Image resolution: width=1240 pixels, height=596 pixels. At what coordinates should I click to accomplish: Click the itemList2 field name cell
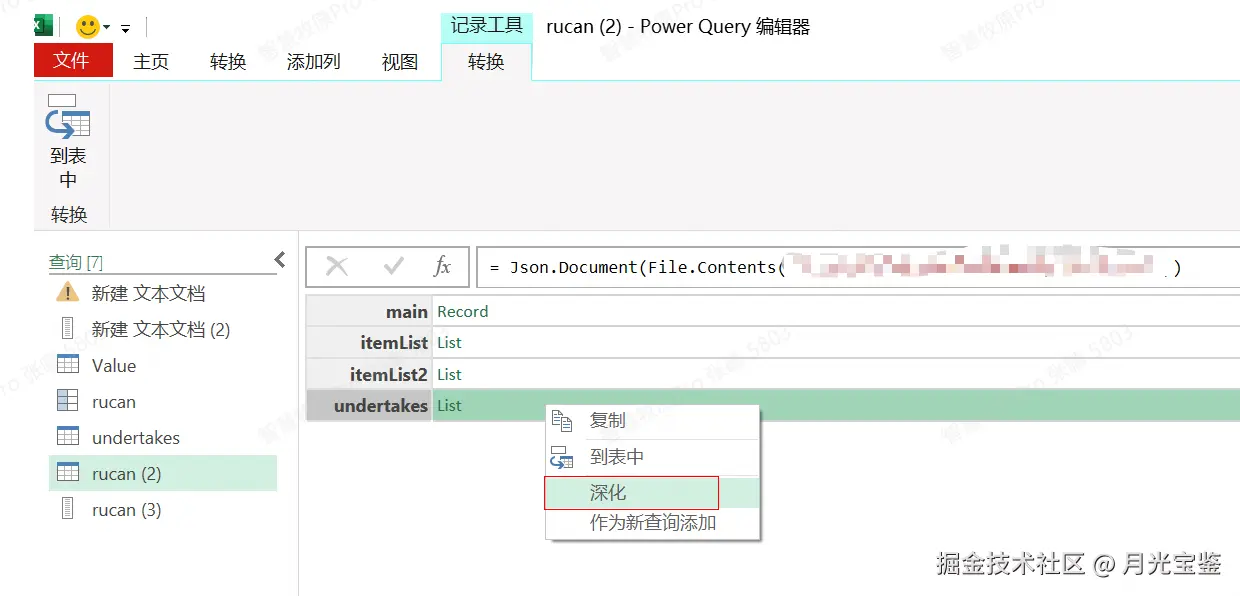point(369,374)
